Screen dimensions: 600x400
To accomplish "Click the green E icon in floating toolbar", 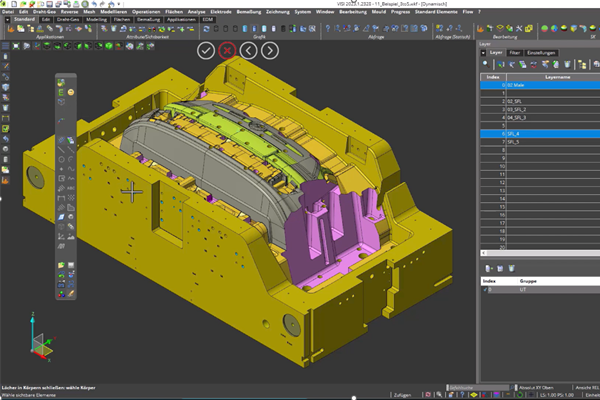I will click(61, 92).
